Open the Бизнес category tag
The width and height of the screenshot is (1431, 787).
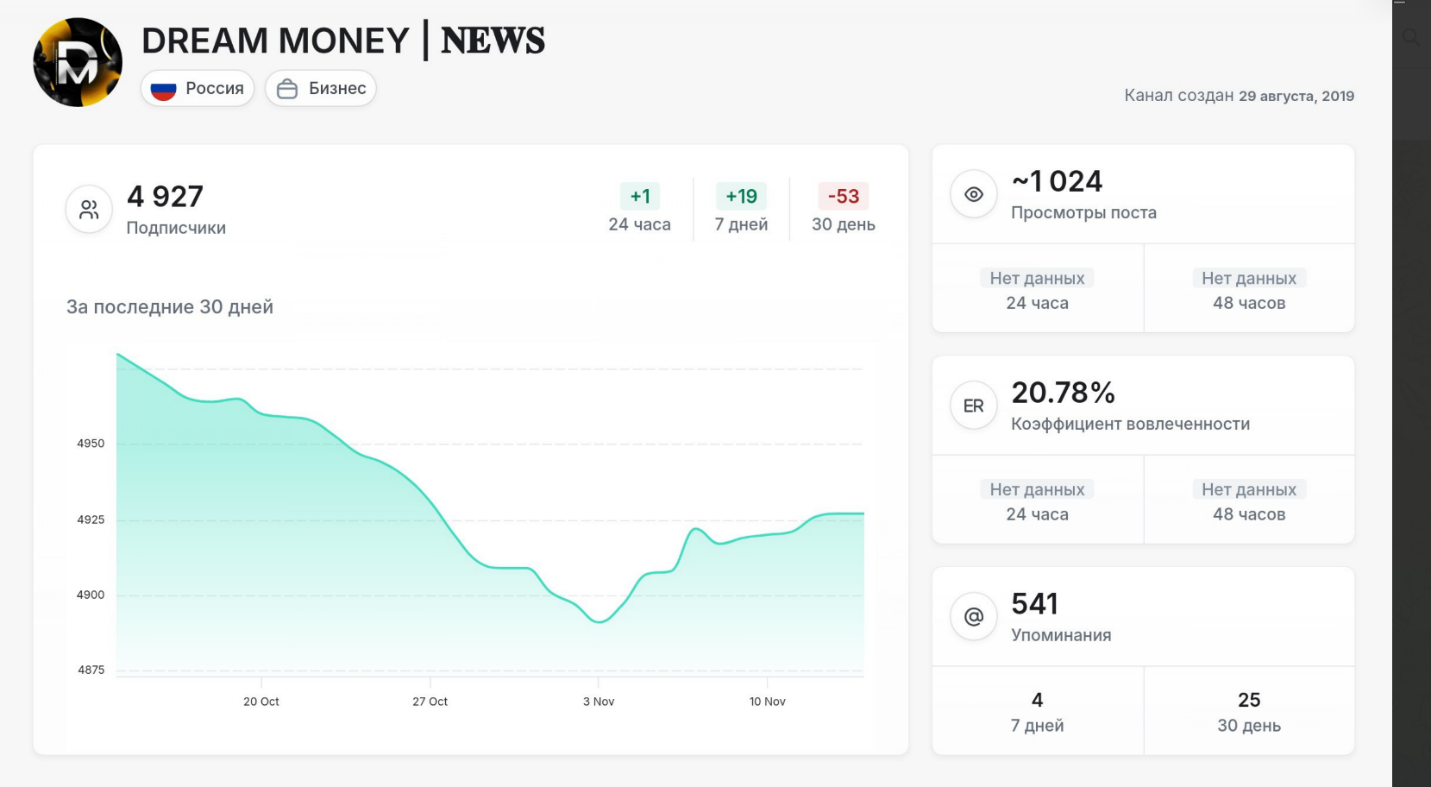point(321,89)
